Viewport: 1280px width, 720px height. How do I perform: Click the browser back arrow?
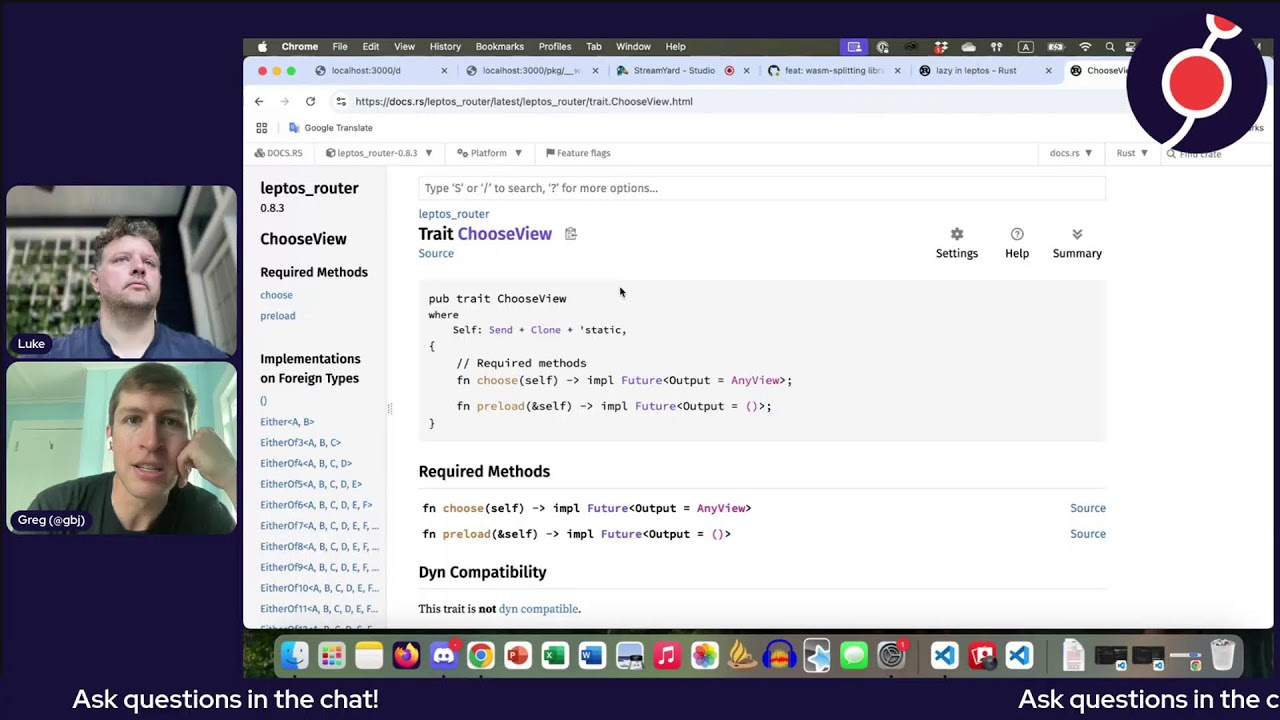[x=259, y=101]
